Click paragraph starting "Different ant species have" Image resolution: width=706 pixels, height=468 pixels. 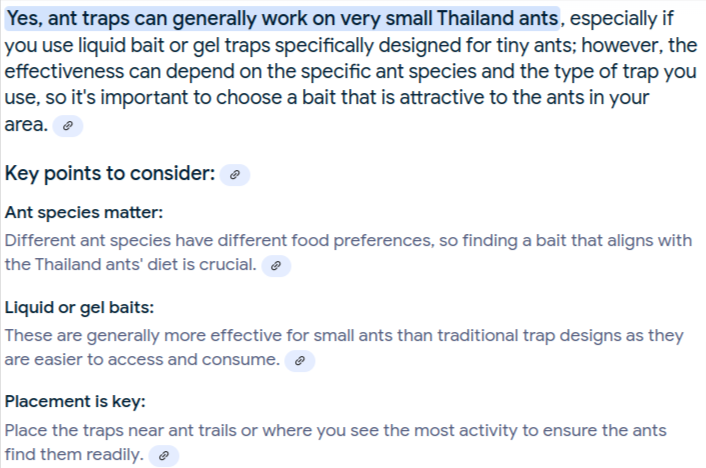(348, 252)
